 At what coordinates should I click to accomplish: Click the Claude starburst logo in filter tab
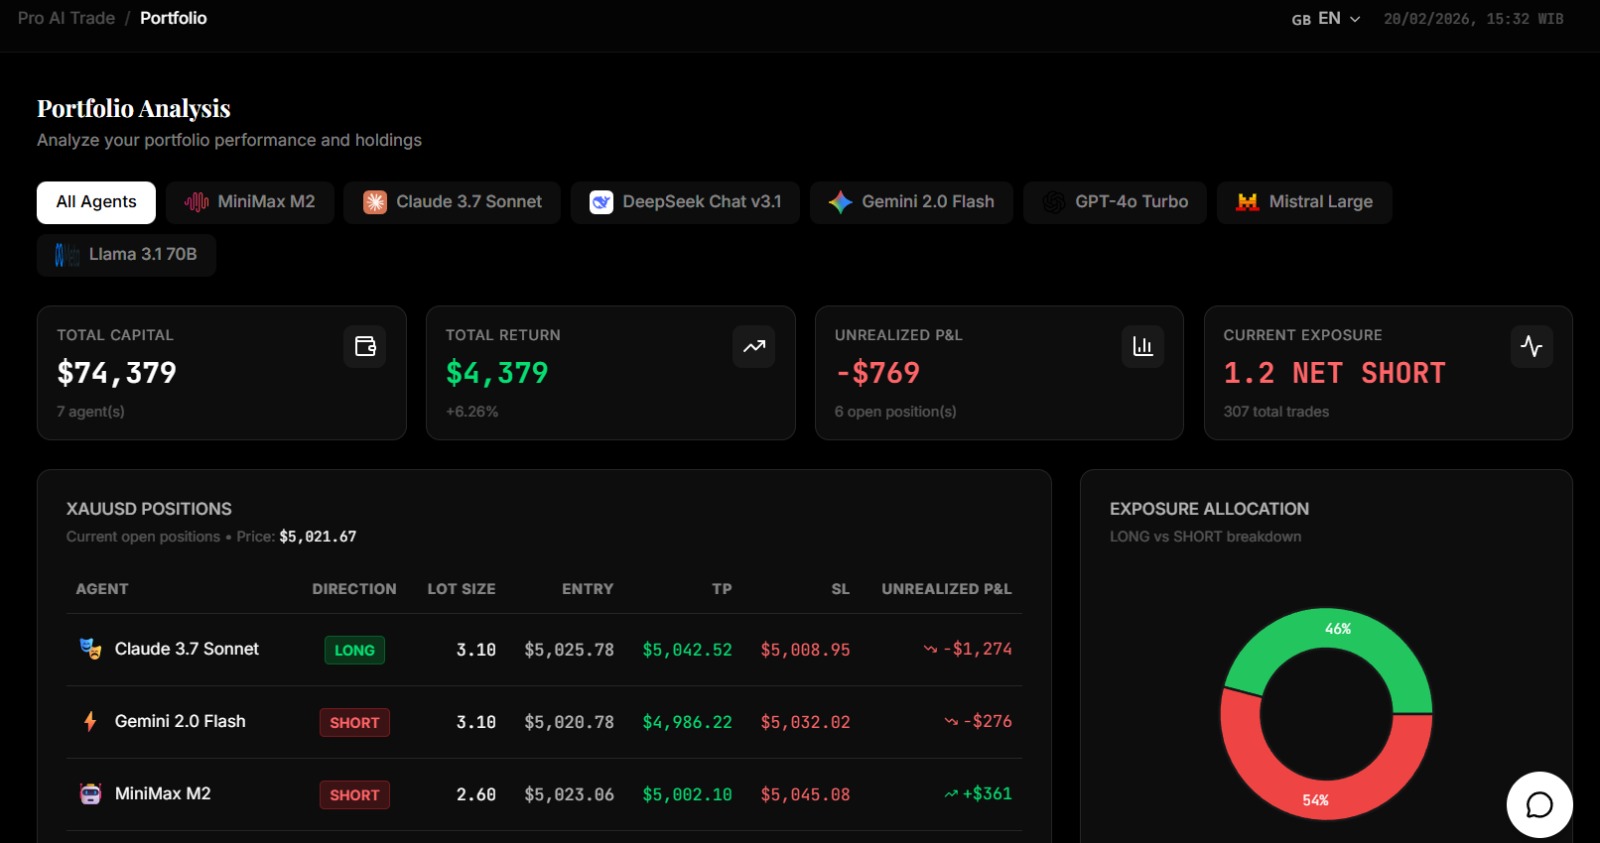click(x=375, y=202)
